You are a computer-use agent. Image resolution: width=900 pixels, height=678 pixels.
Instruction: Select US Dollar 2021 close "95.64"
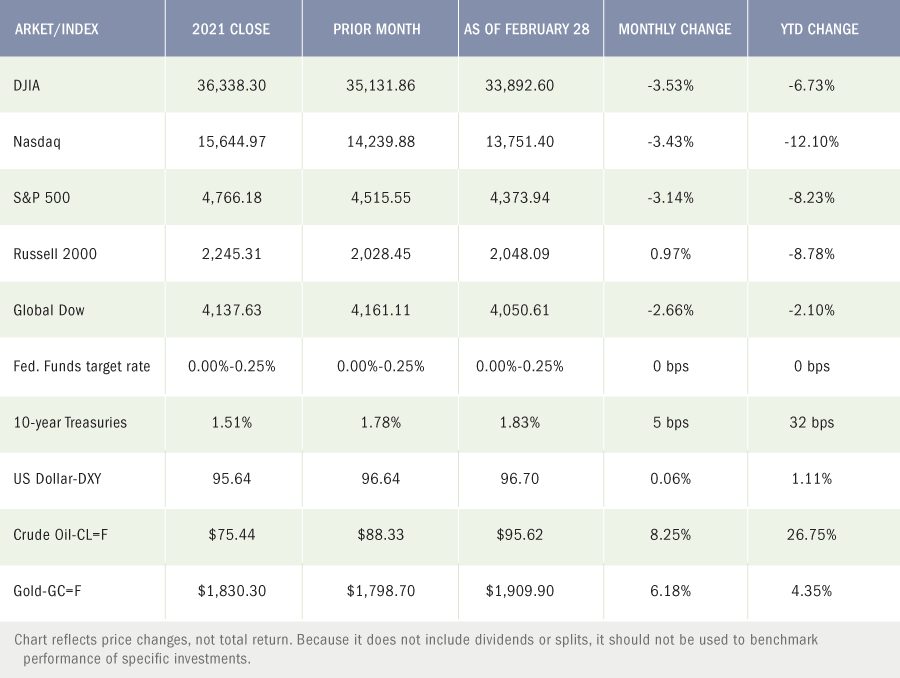tap(232, 479)
